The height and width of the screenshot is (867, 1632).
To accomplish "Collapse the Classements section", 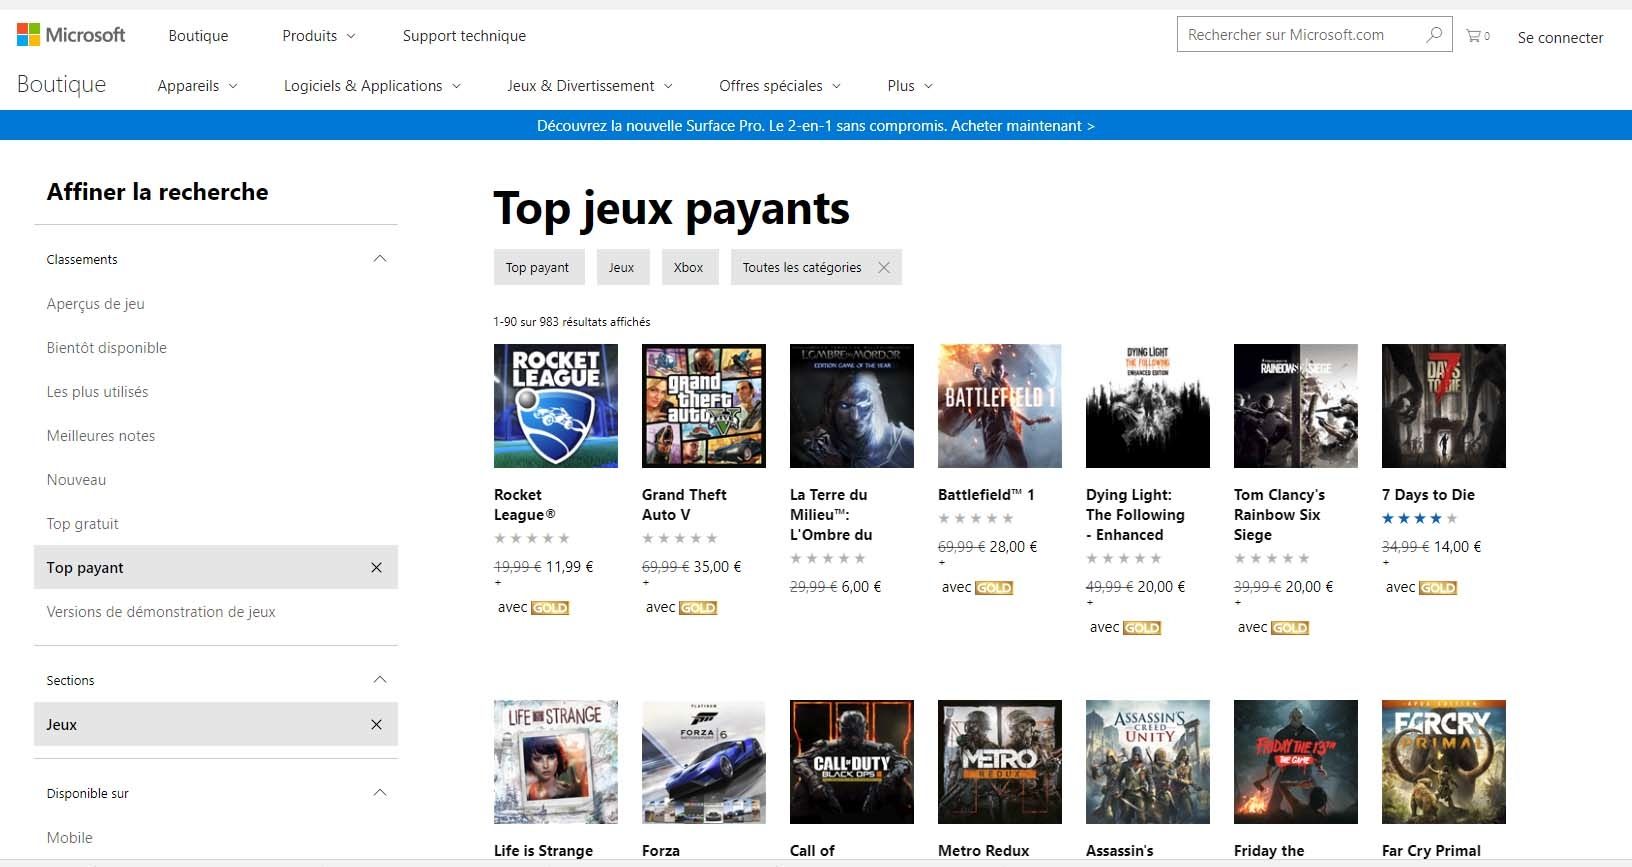I will tap(380, 259).
